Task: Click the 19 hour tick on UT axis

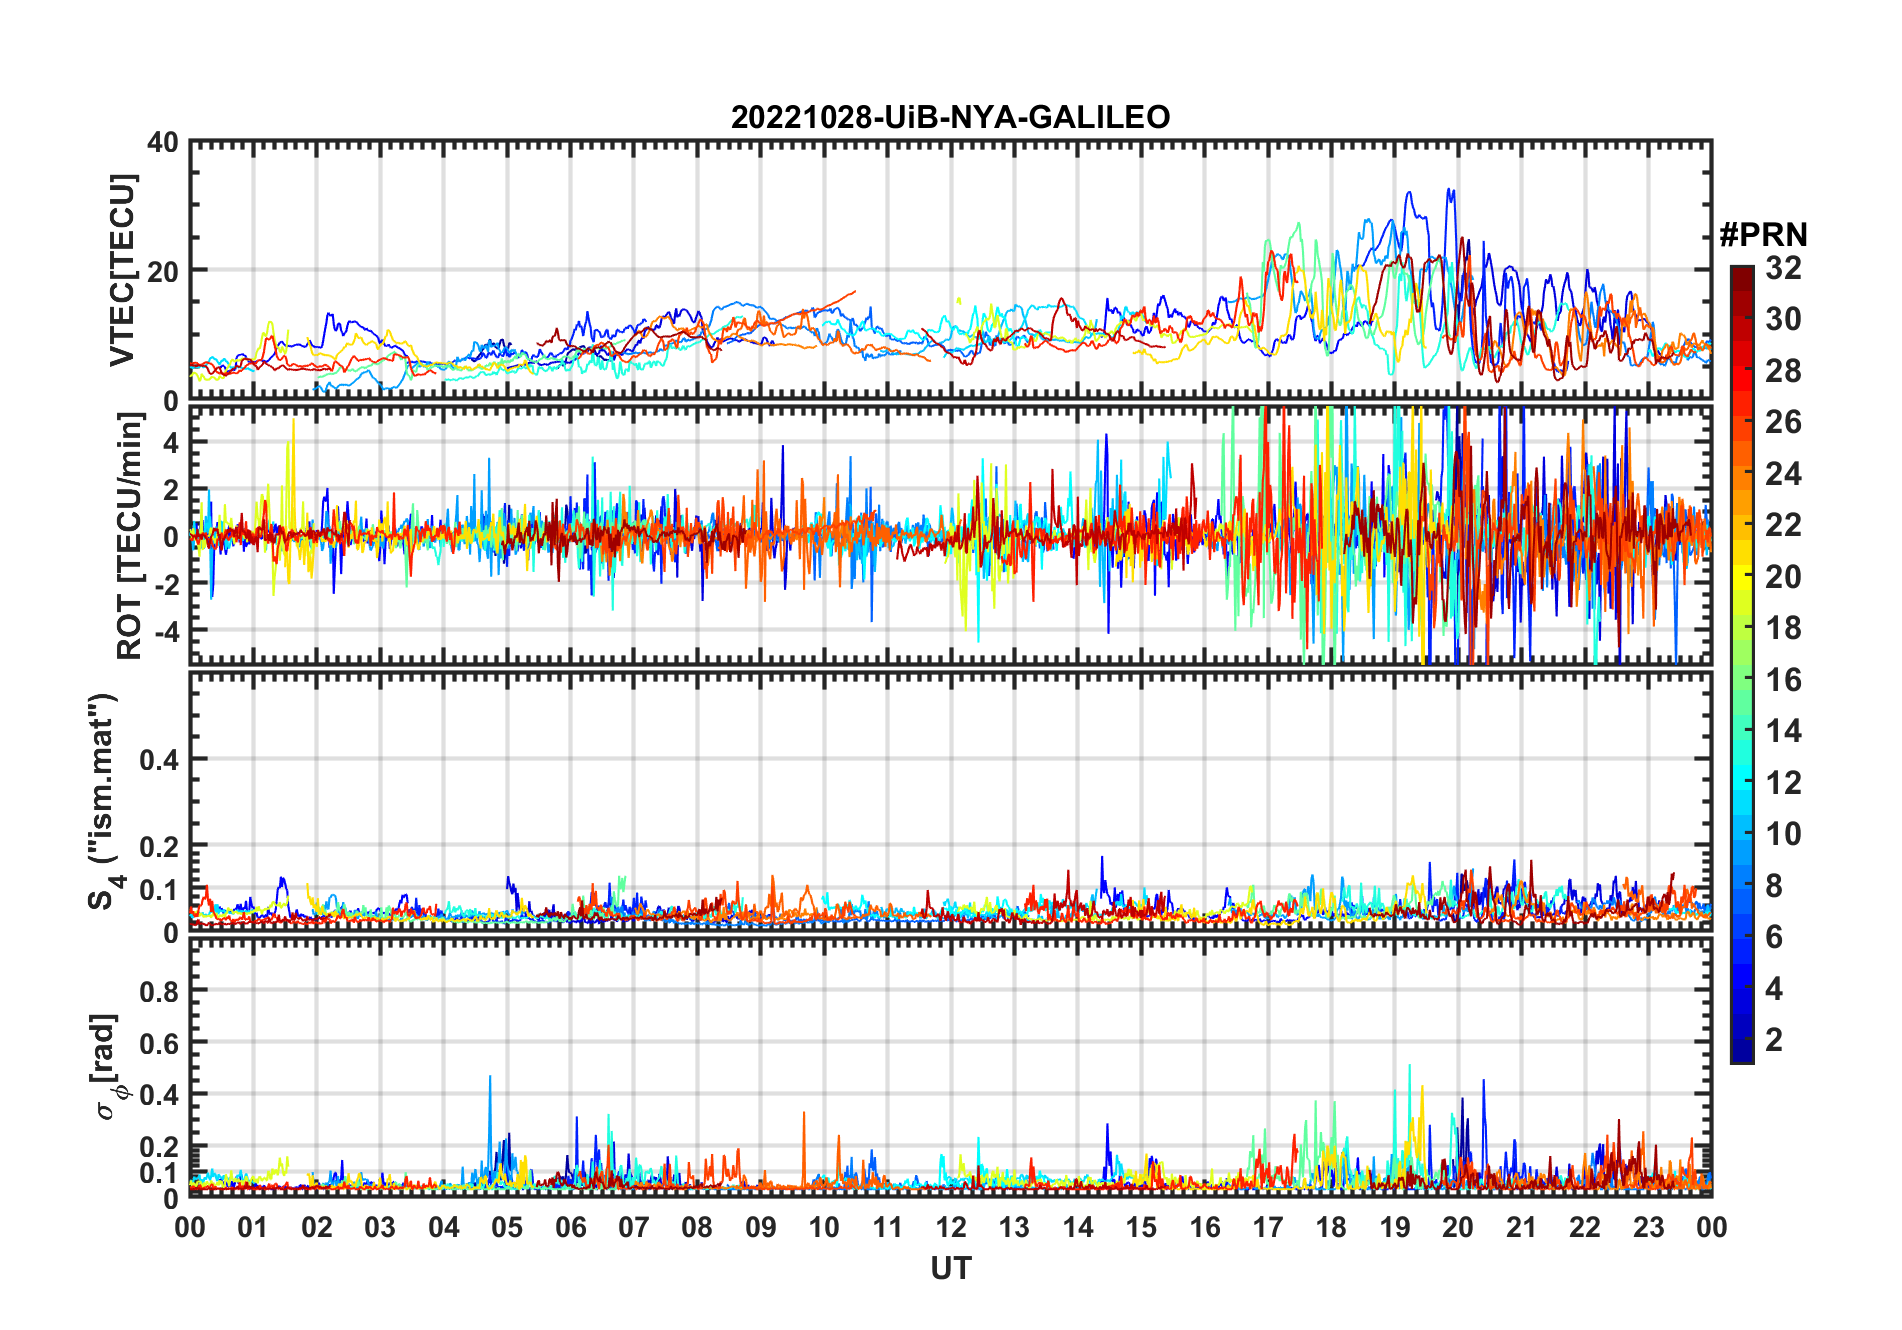Action: pyautogui.click(x=1395, y=1227)
